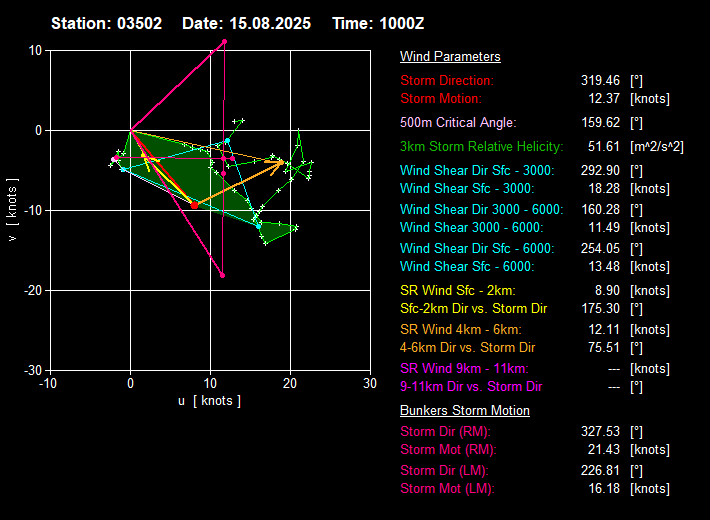Viewport: 710px width, 520px height.
Task: Click 'Wind Shear Sfc - 6000:' label
Action: (x=467, y=267)
